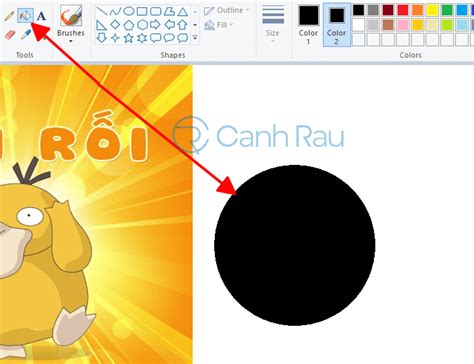The width and height of the screenshot is (474, 364).
Task: Choose the Hexagon shape
Action: 142,25
